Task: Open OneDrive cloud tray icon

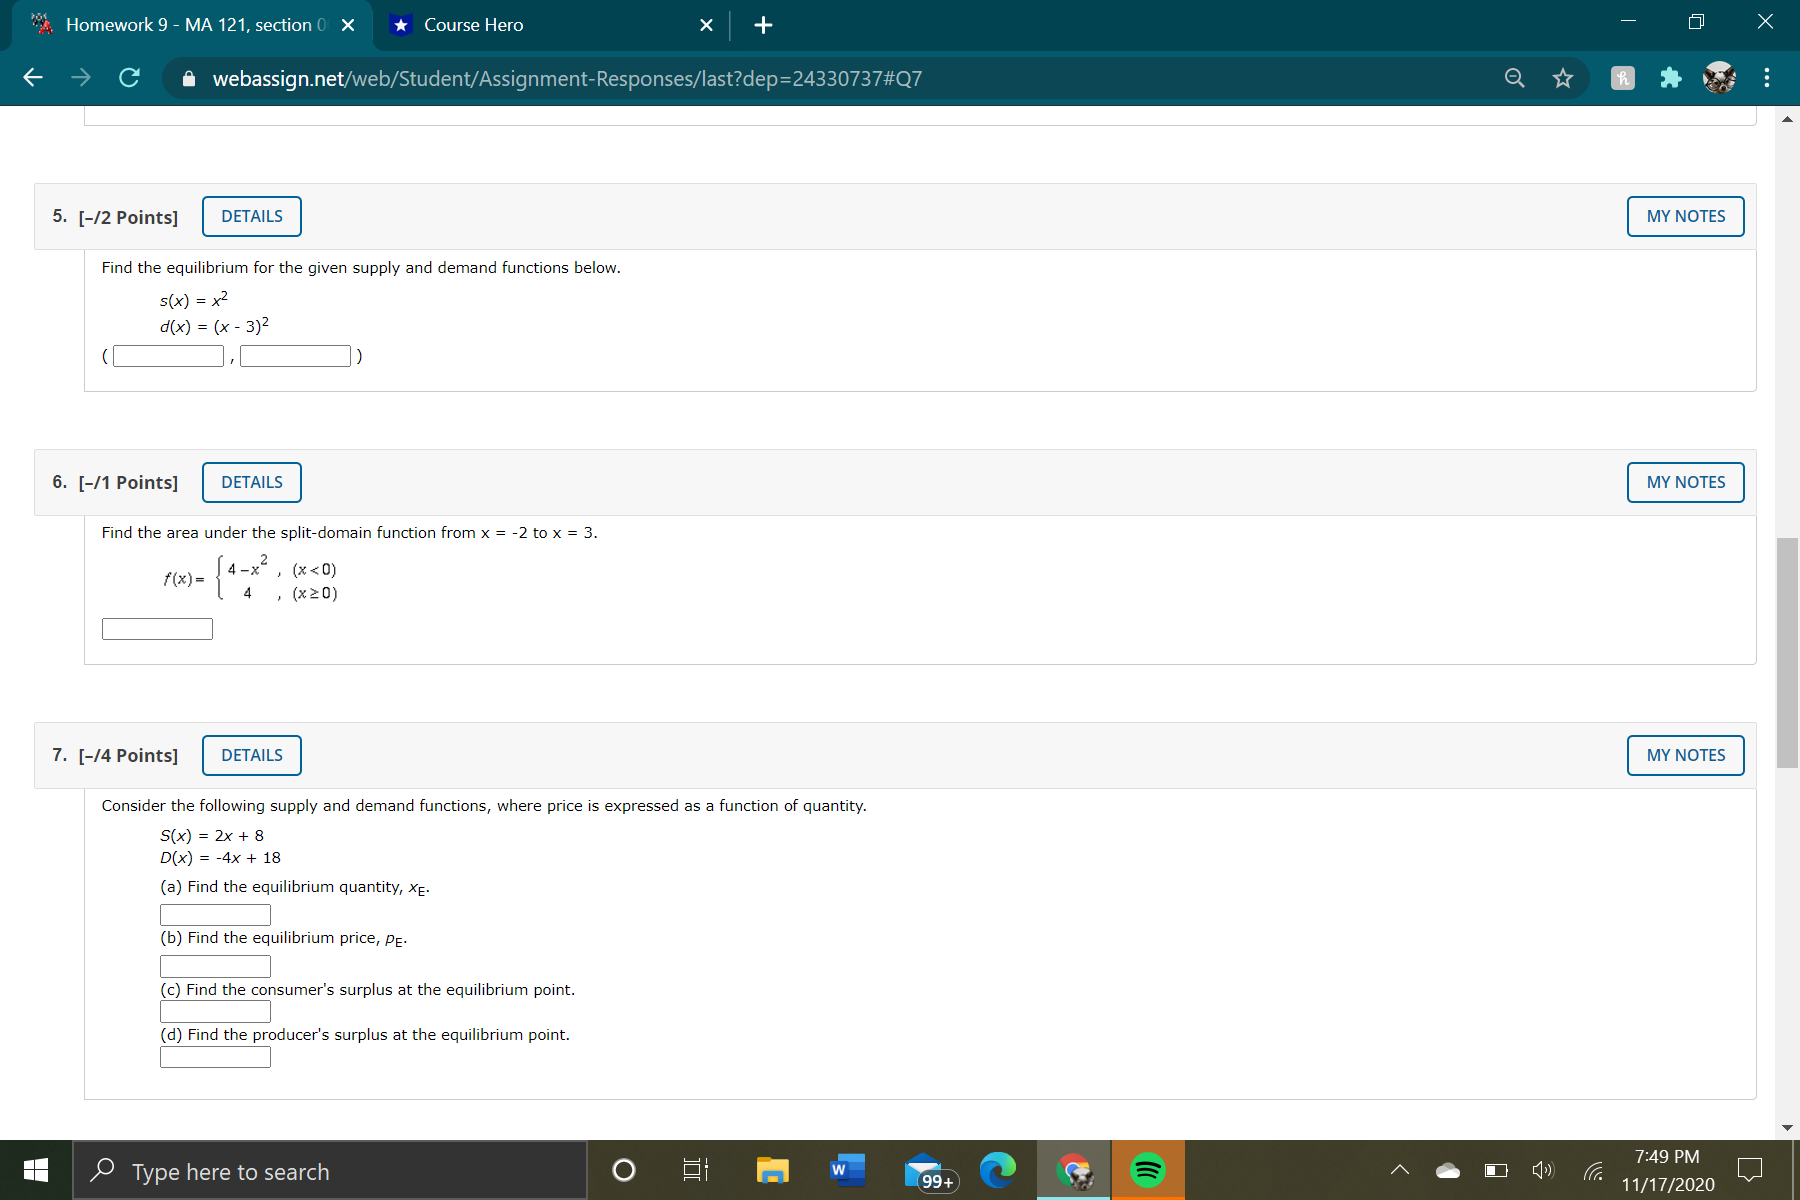Action: coord(1447,1170)
